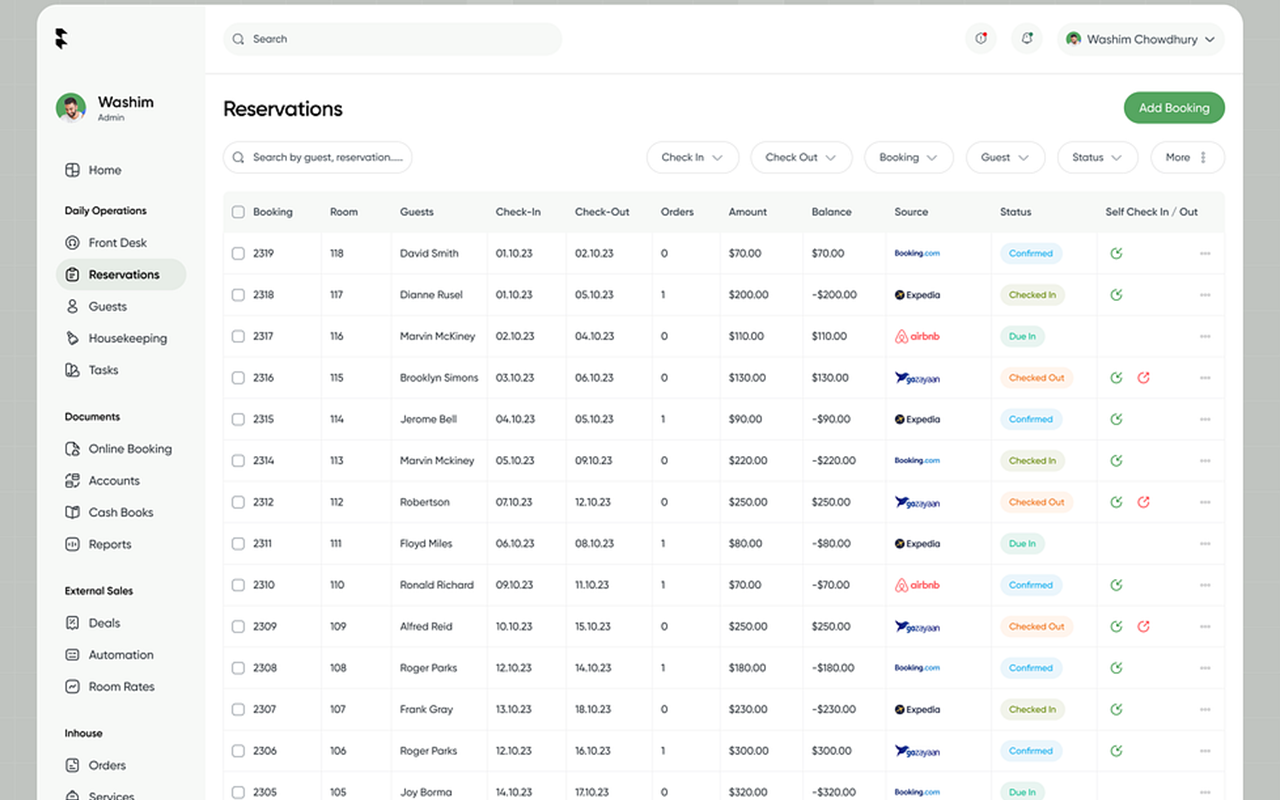The image size is (1280, 800).
Task: Click the Cash Books sidebar icon
Action: 72,512
